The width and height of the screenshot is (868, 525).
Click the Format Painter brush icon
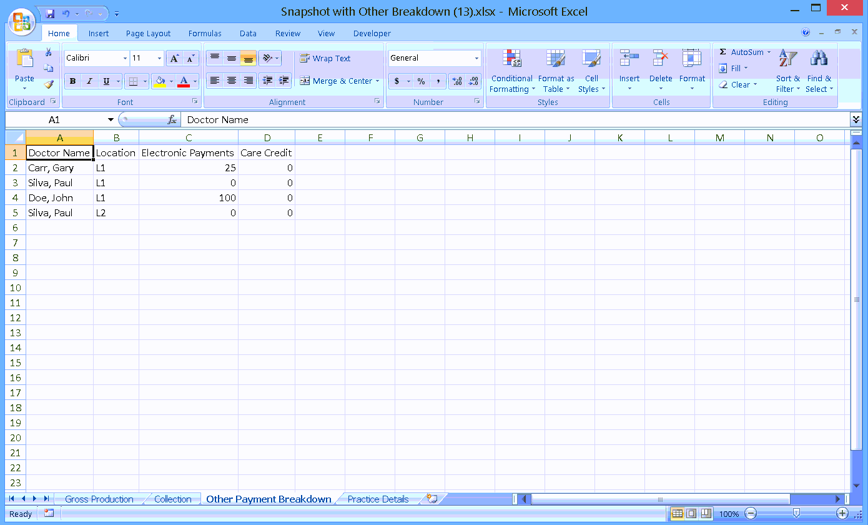click(49, 85)
